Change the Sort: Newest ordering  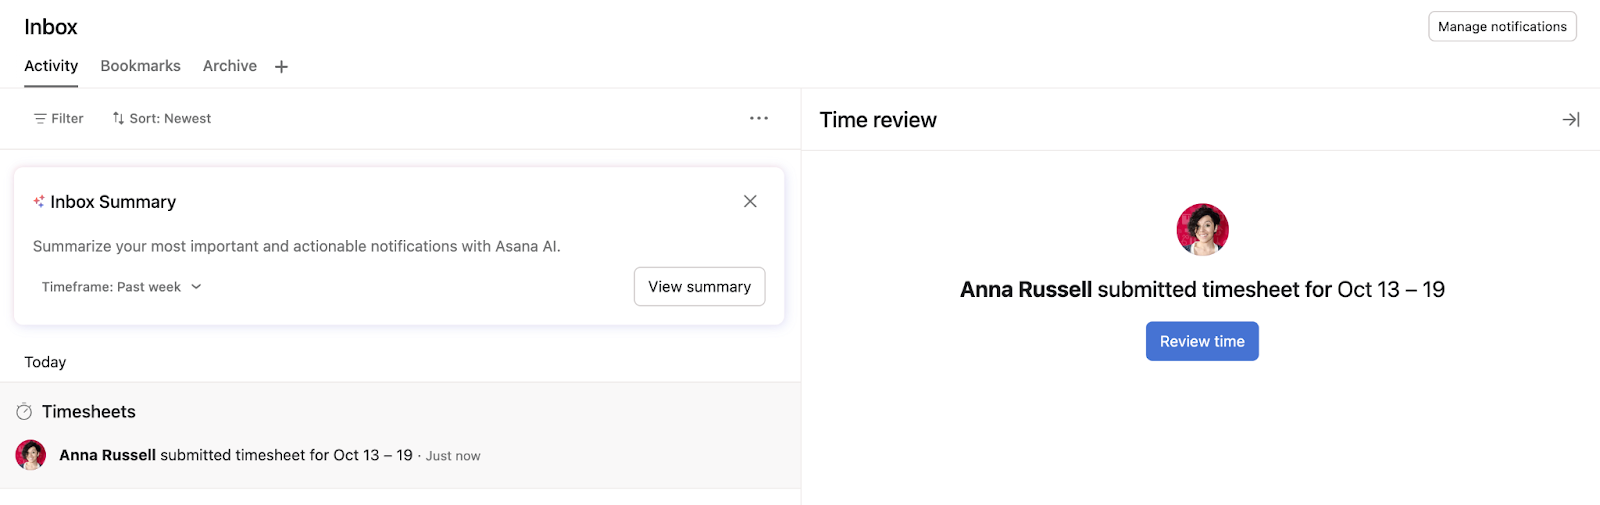coord(162,118)
